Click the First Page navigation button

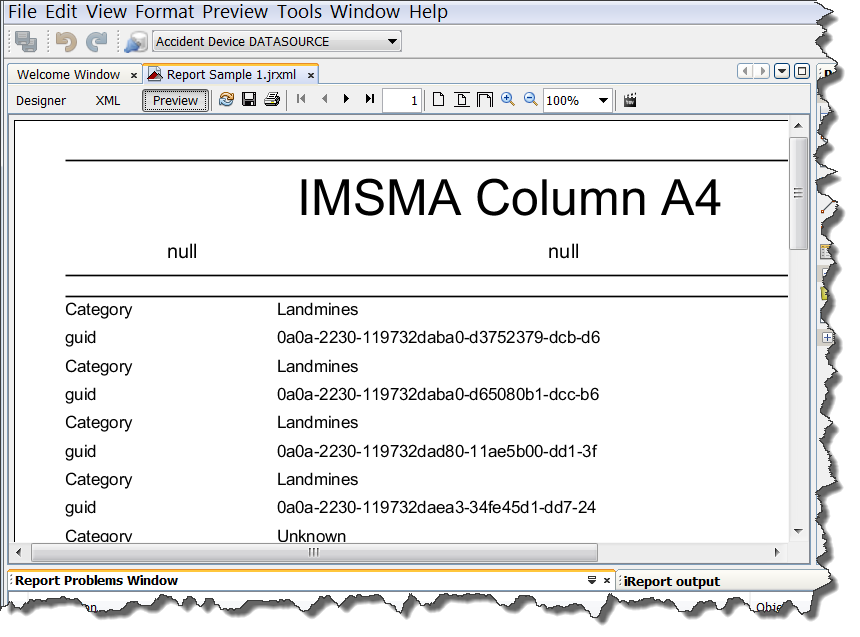301,99
